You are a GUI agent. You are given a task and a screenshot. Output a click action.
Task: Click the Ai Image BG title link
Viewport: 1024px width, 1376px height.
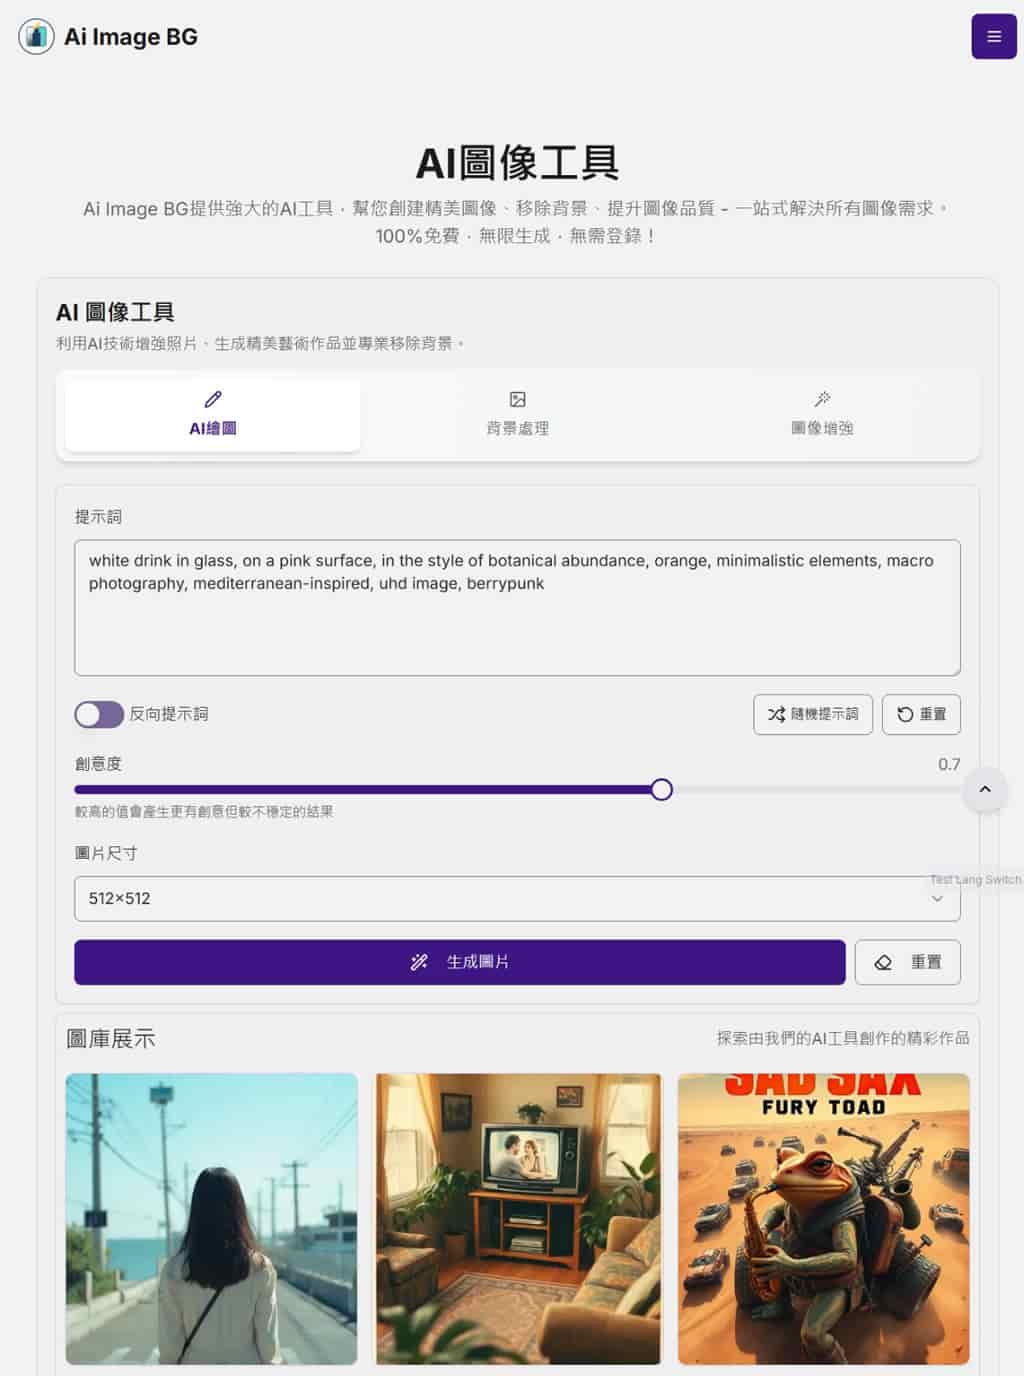coord(131,37)
